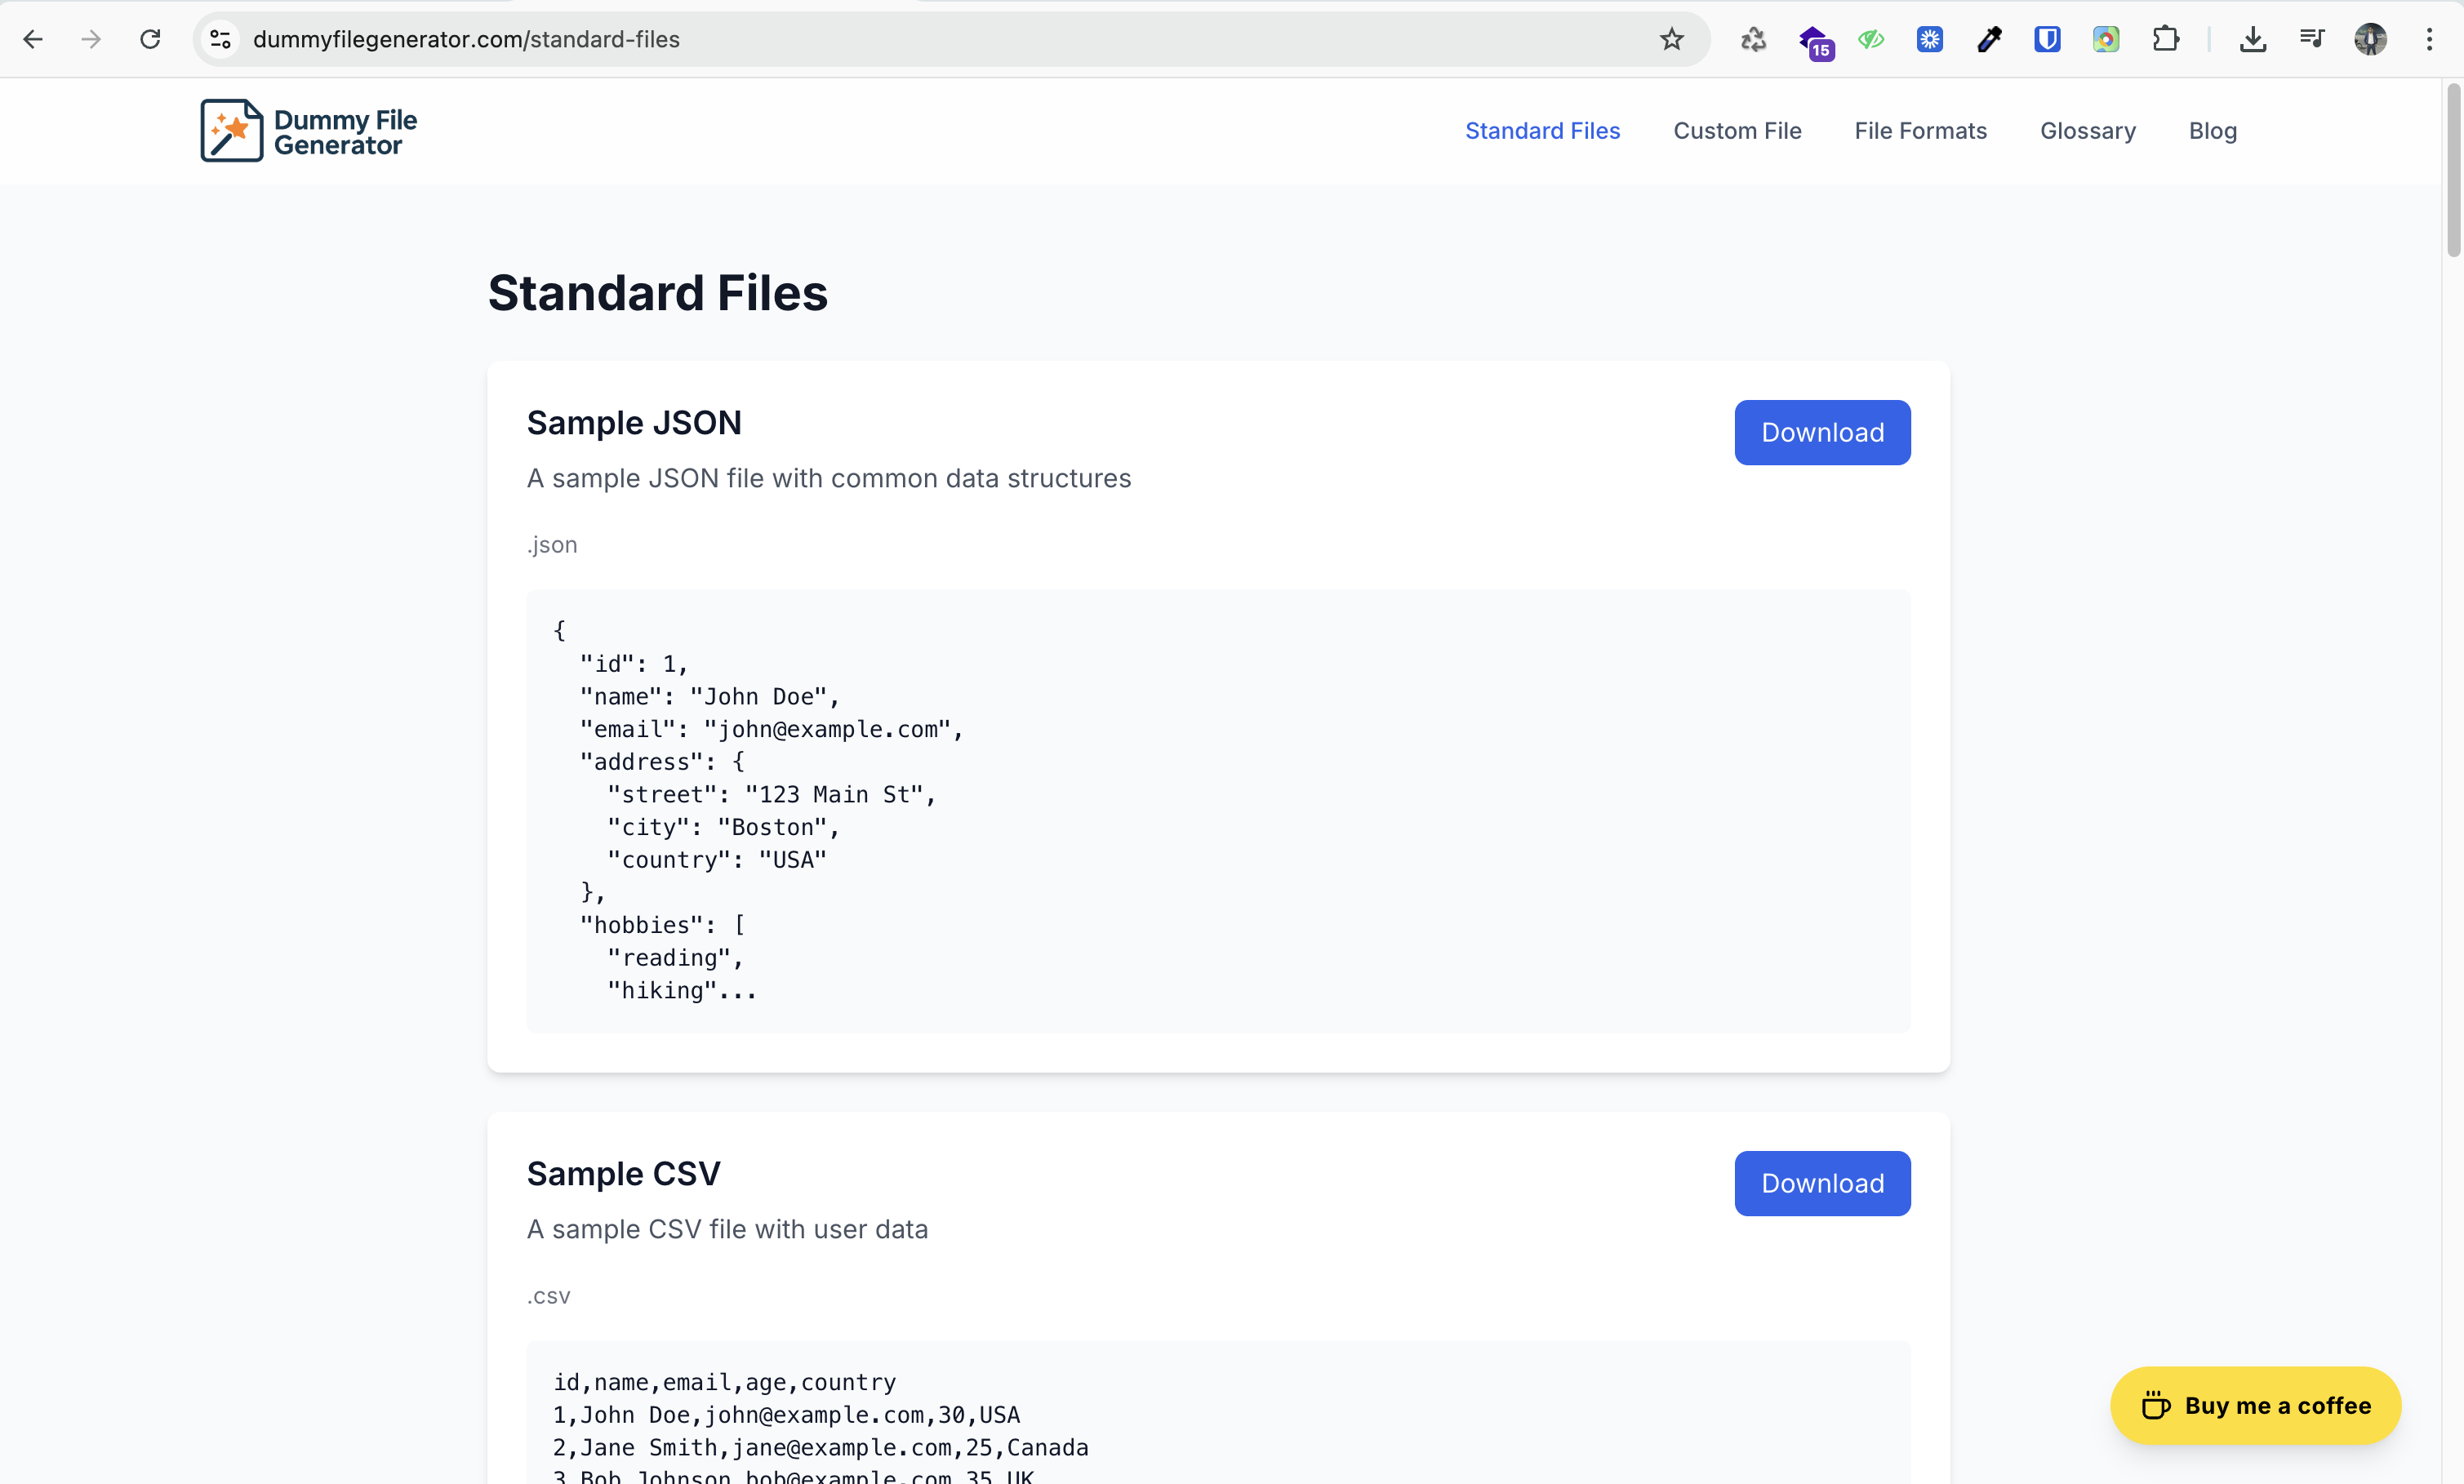Navigate back using the back arrow

[33, 39]
